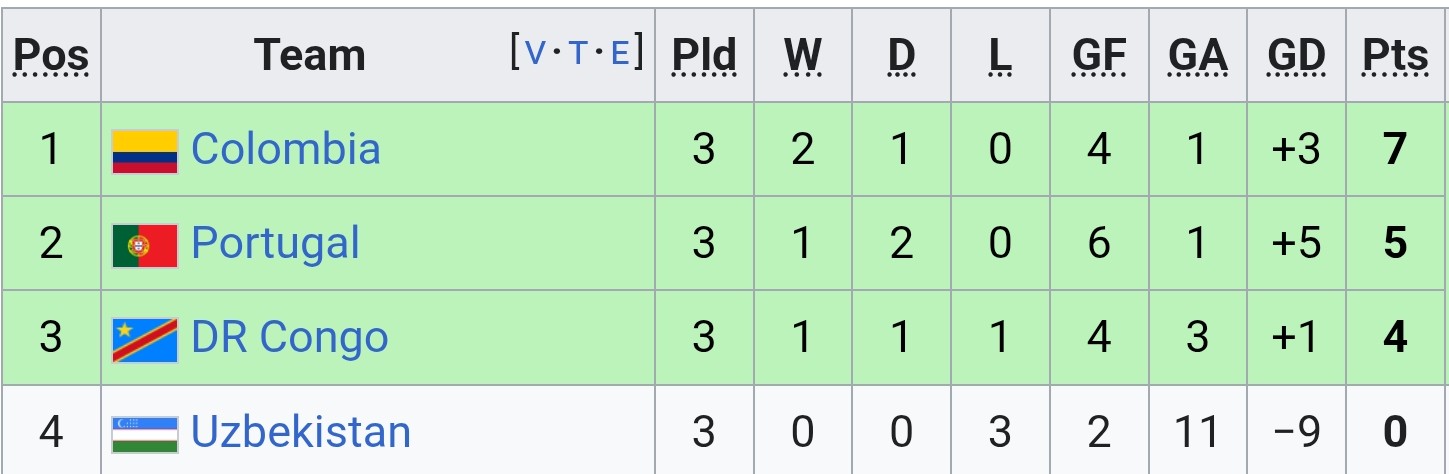Click the Pts column header

(x=1396, y=56)
